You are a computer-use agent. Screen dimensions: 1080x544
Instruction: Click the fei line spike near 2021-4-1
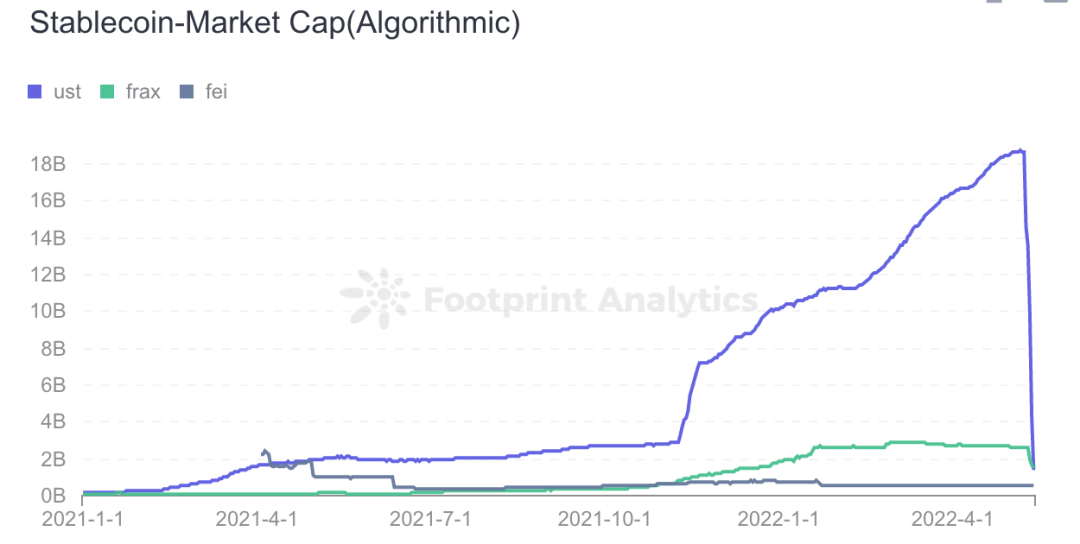coord(265,452)
